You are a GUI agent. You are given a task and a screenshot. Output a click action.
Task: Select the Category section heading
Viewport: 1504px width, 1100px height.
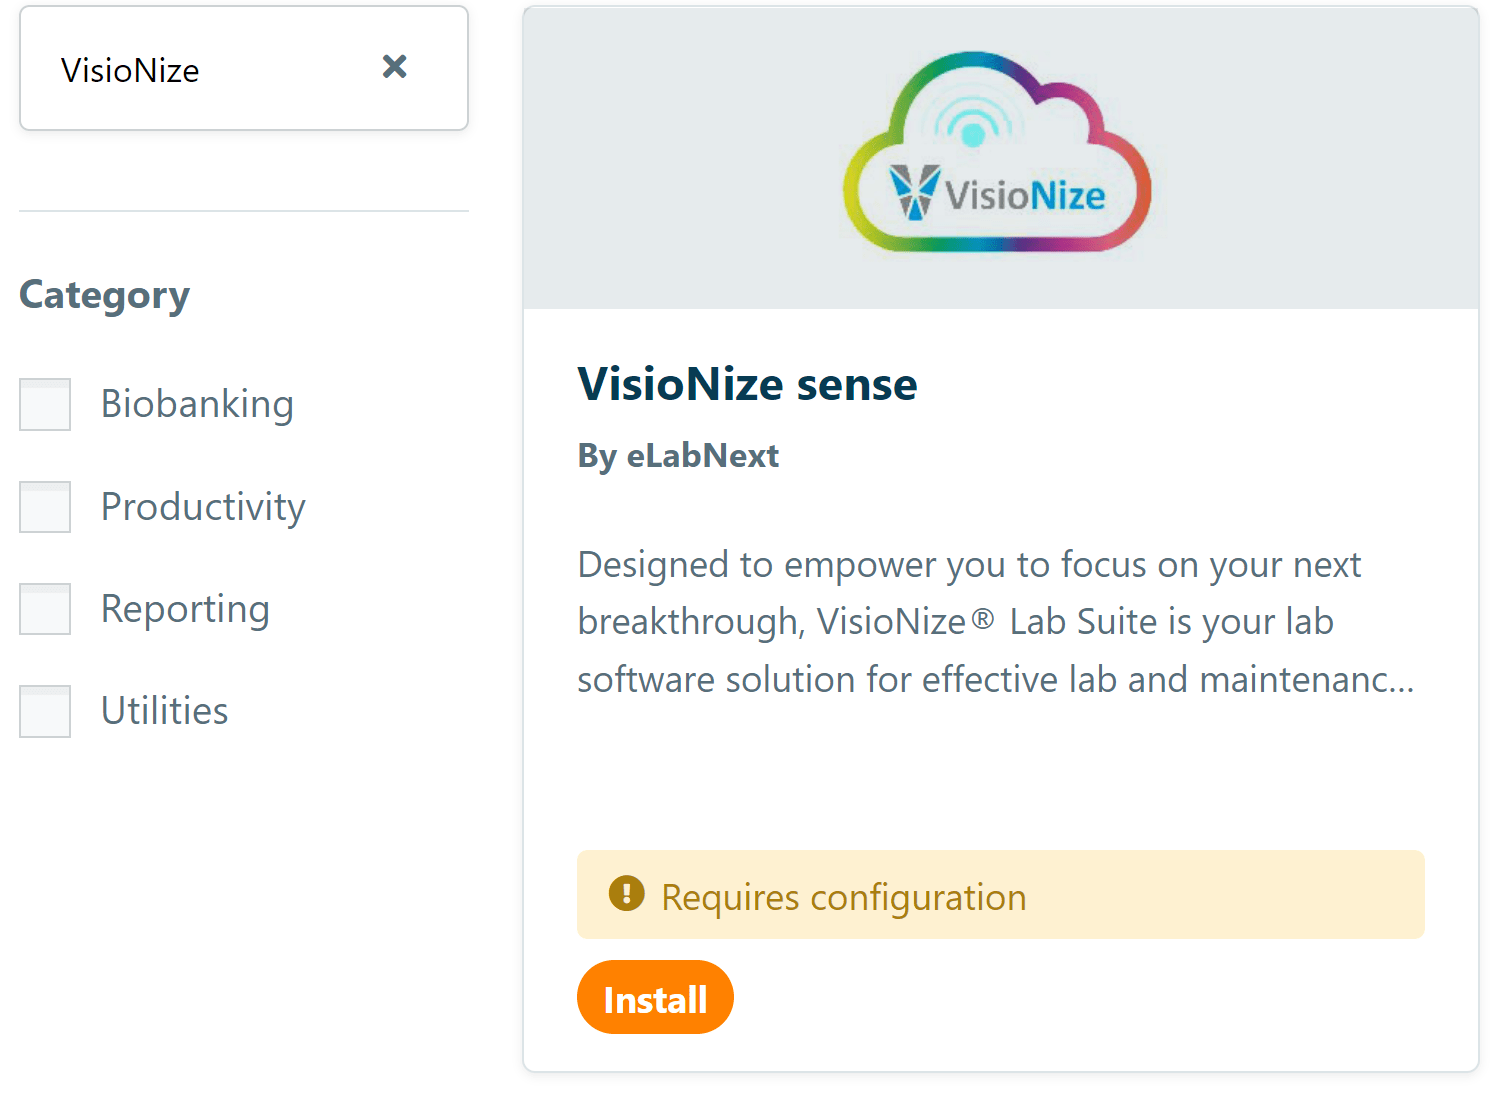(x=103, y=294)
